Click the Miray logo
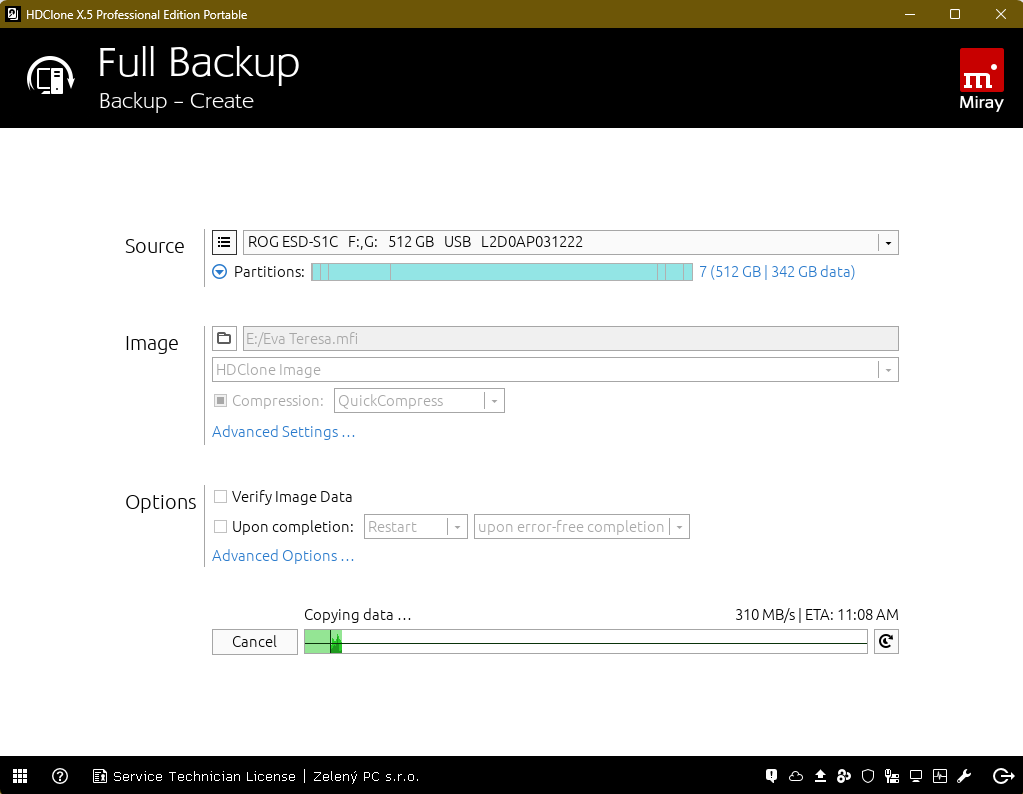 [x=981, y=79]
